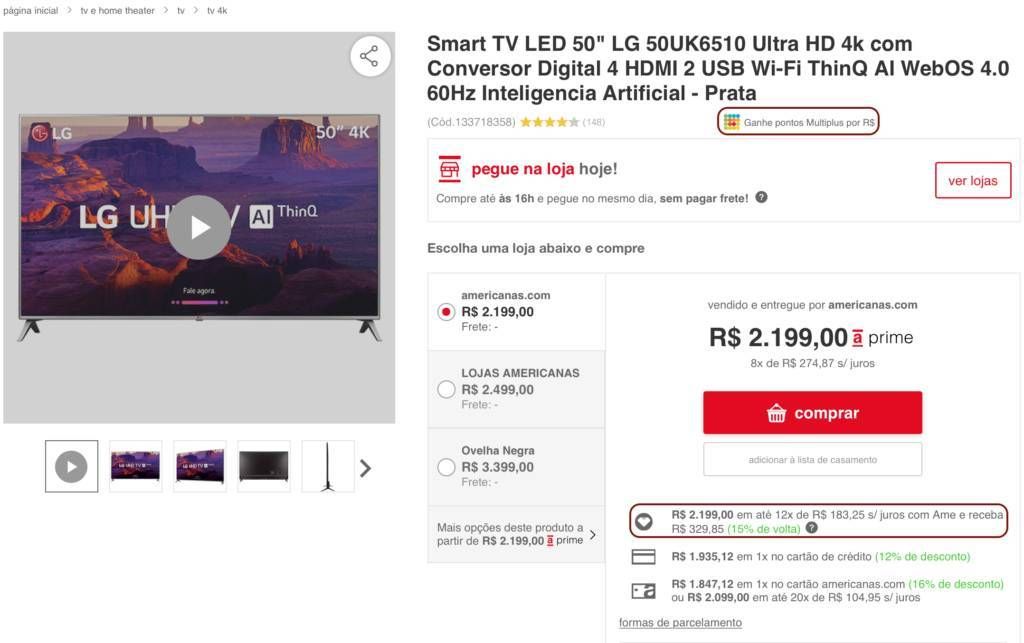Select the black TV back view thumbnail
The width and height of the screenshot is (1024, 643).
point(264,466)
